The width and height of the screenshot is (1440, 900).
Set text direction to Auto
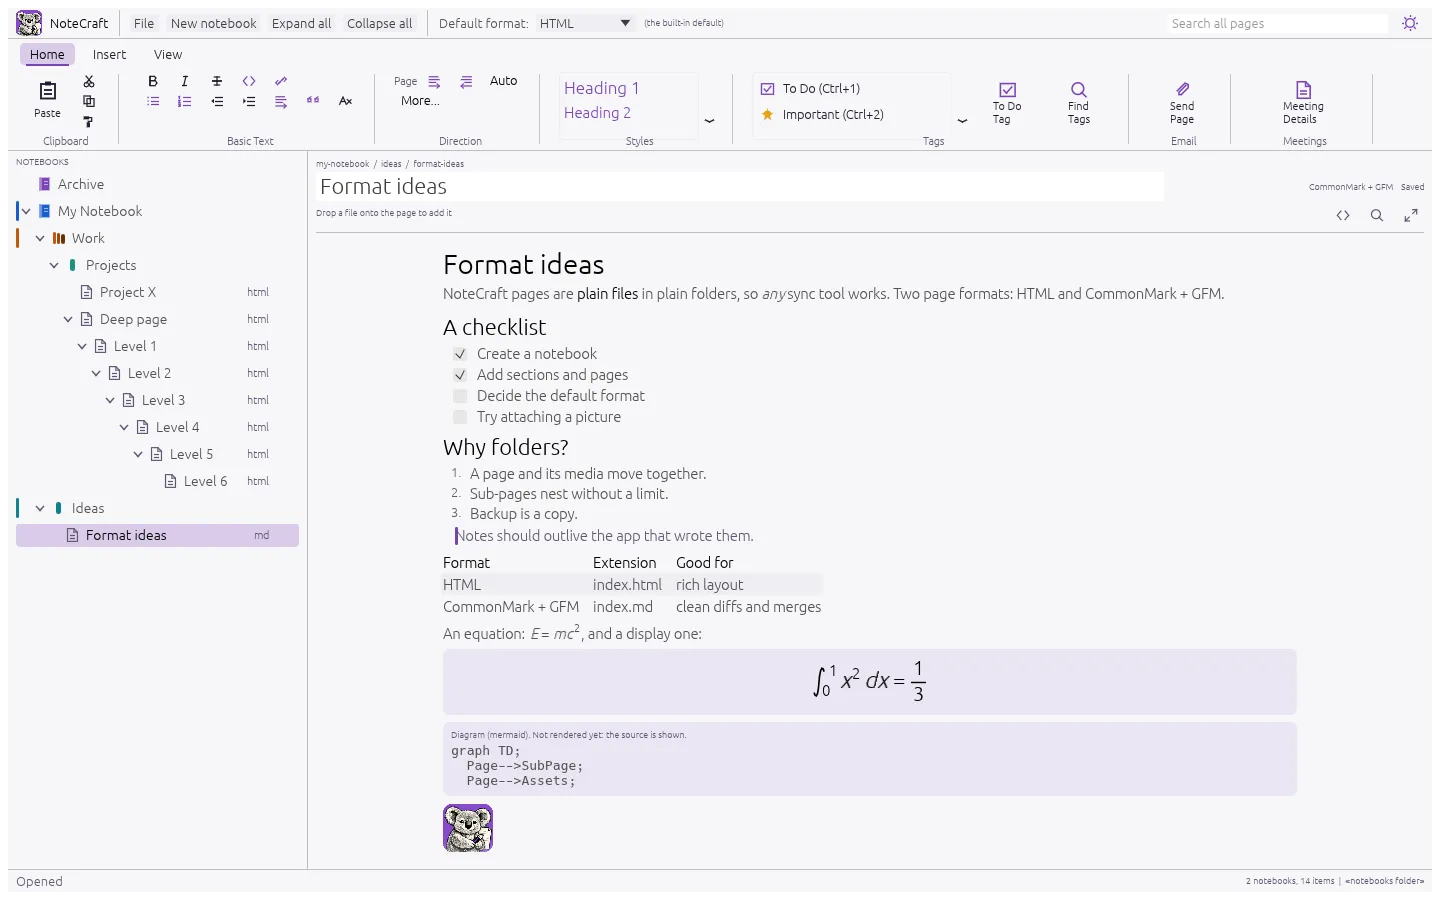point(503,81)
